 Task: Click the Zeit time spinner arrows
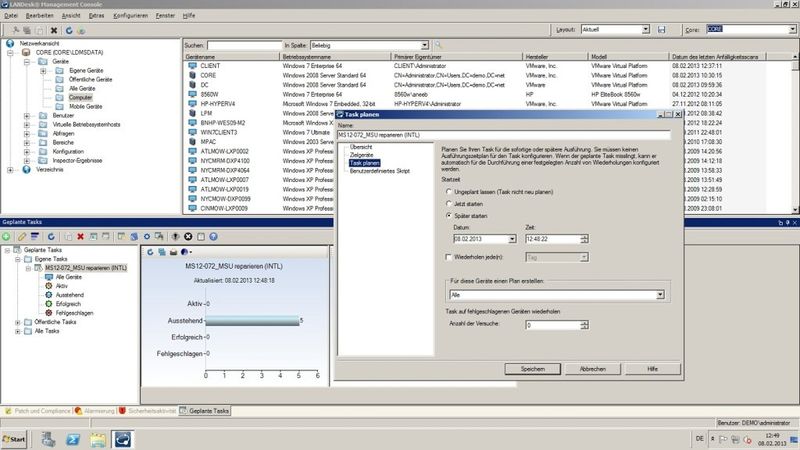(x=584, y=239)
